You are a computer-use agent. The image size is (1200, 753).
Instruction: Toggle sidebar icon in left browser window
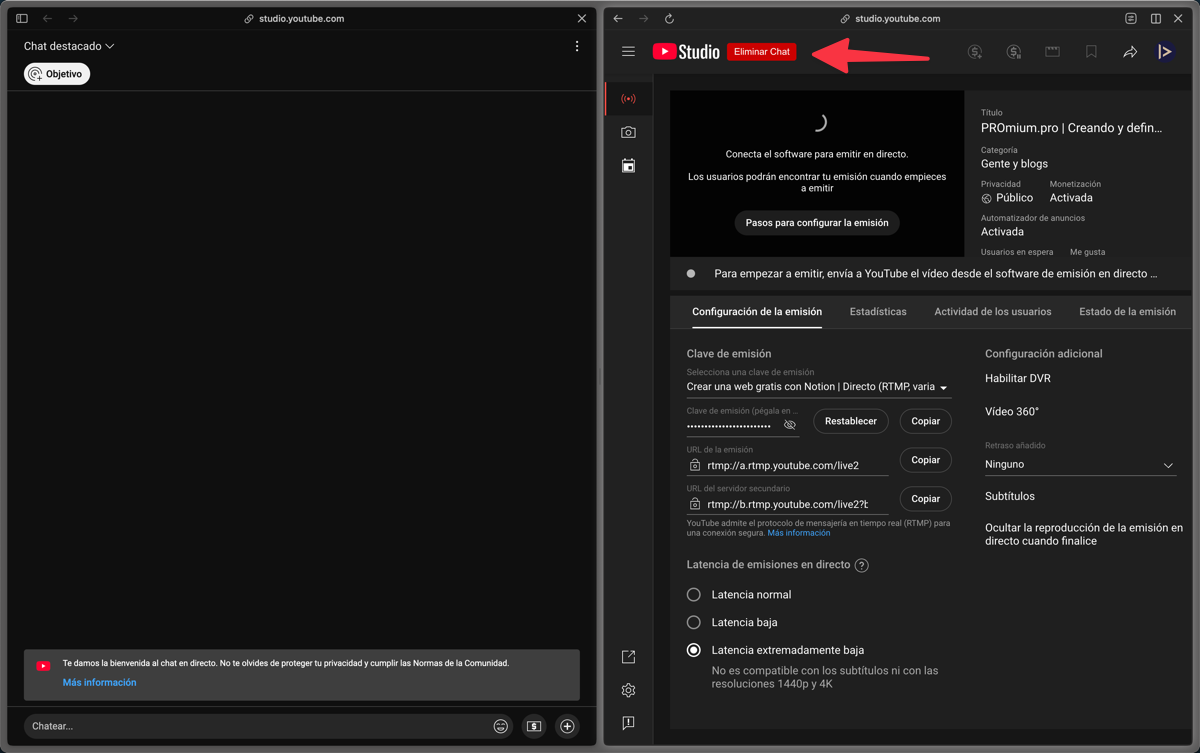(x=22, y=18)
